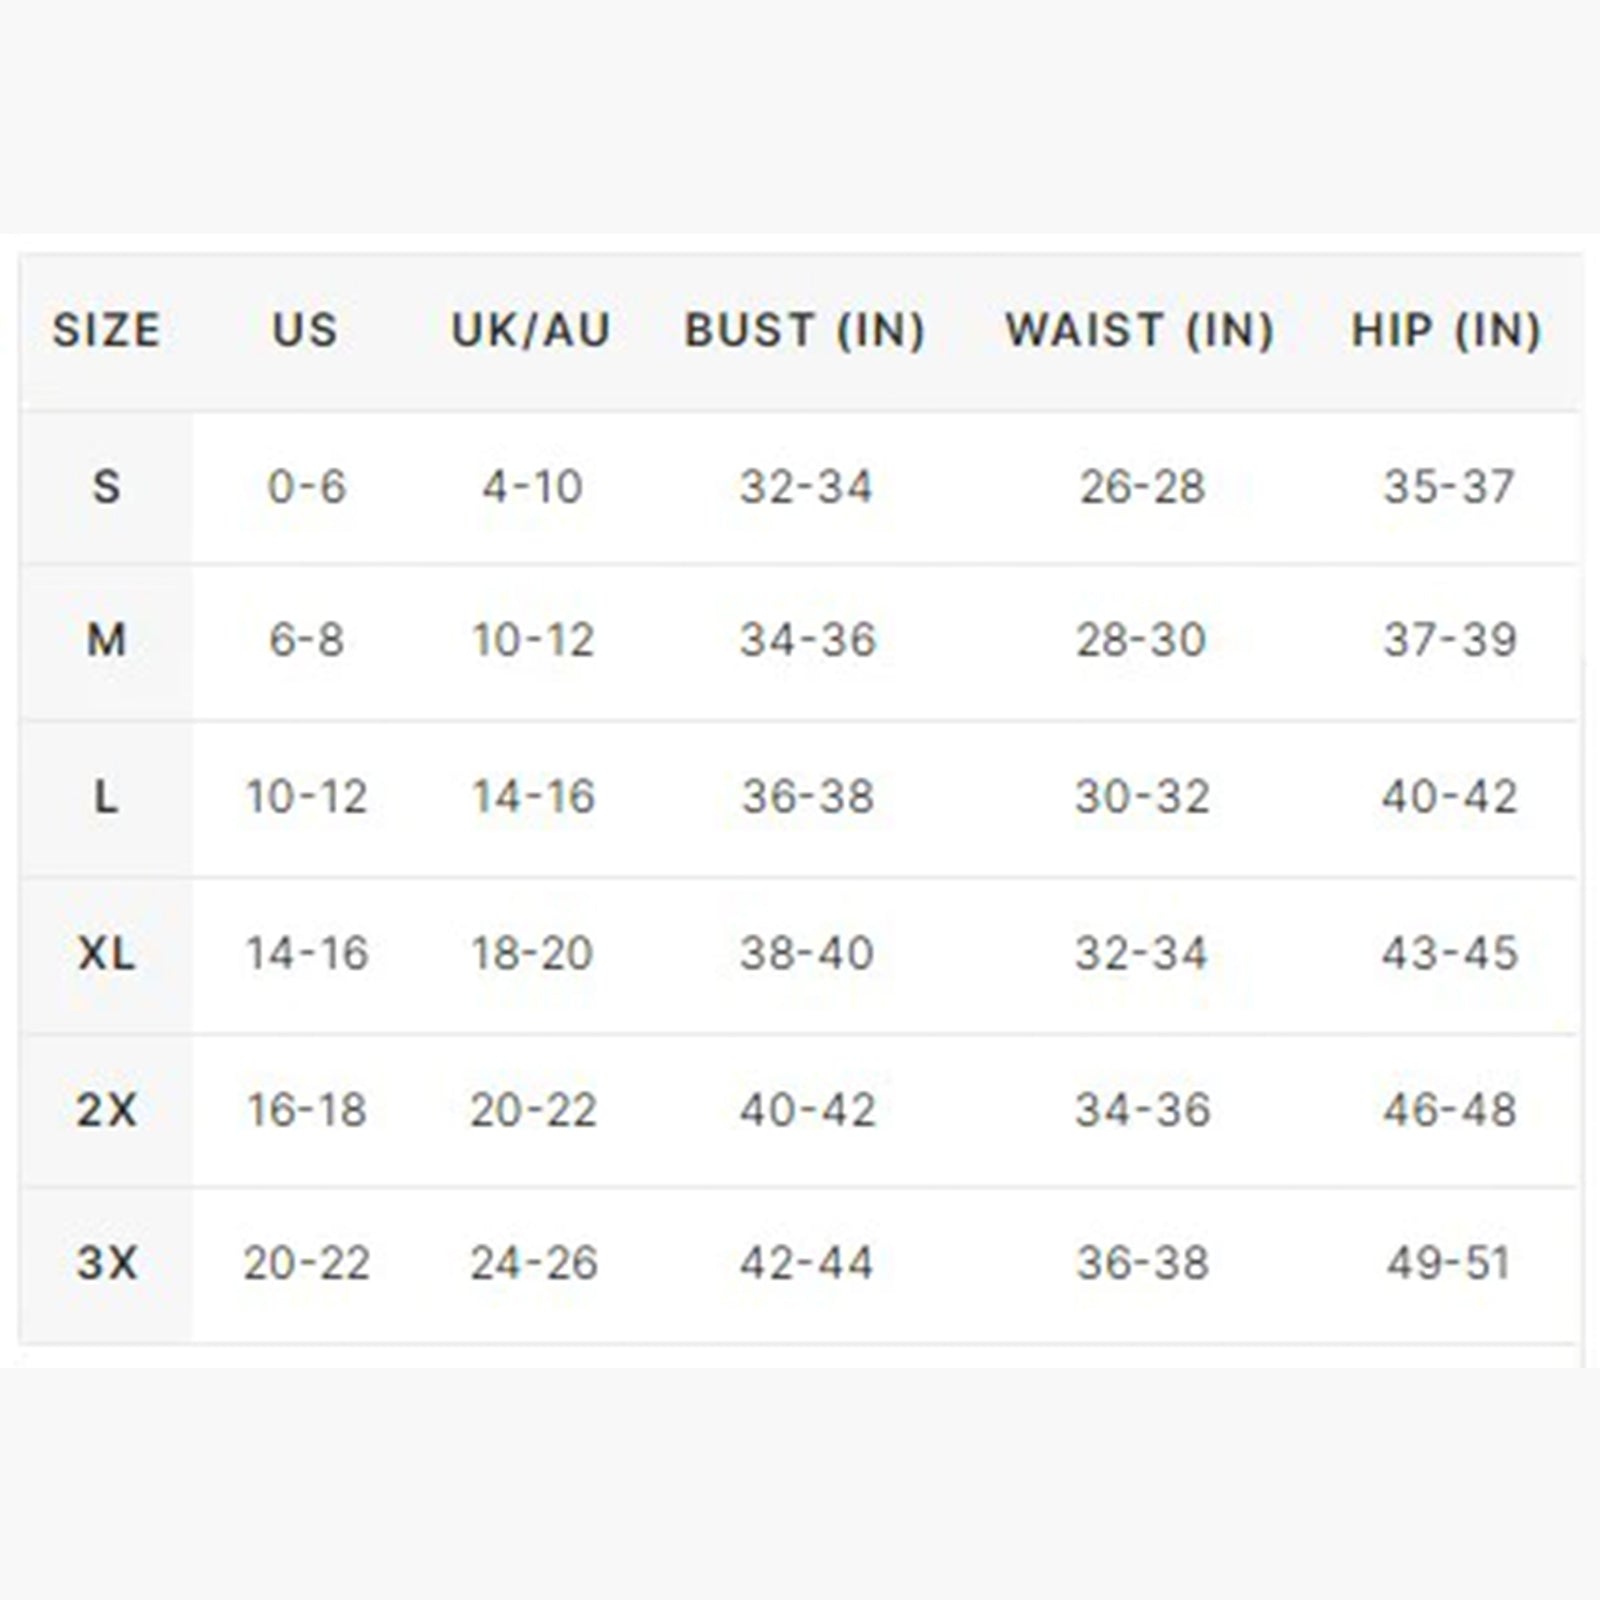Select the 2X size row label
The width and height of the screenshot is (1600, 1600).
(106, 1109)
